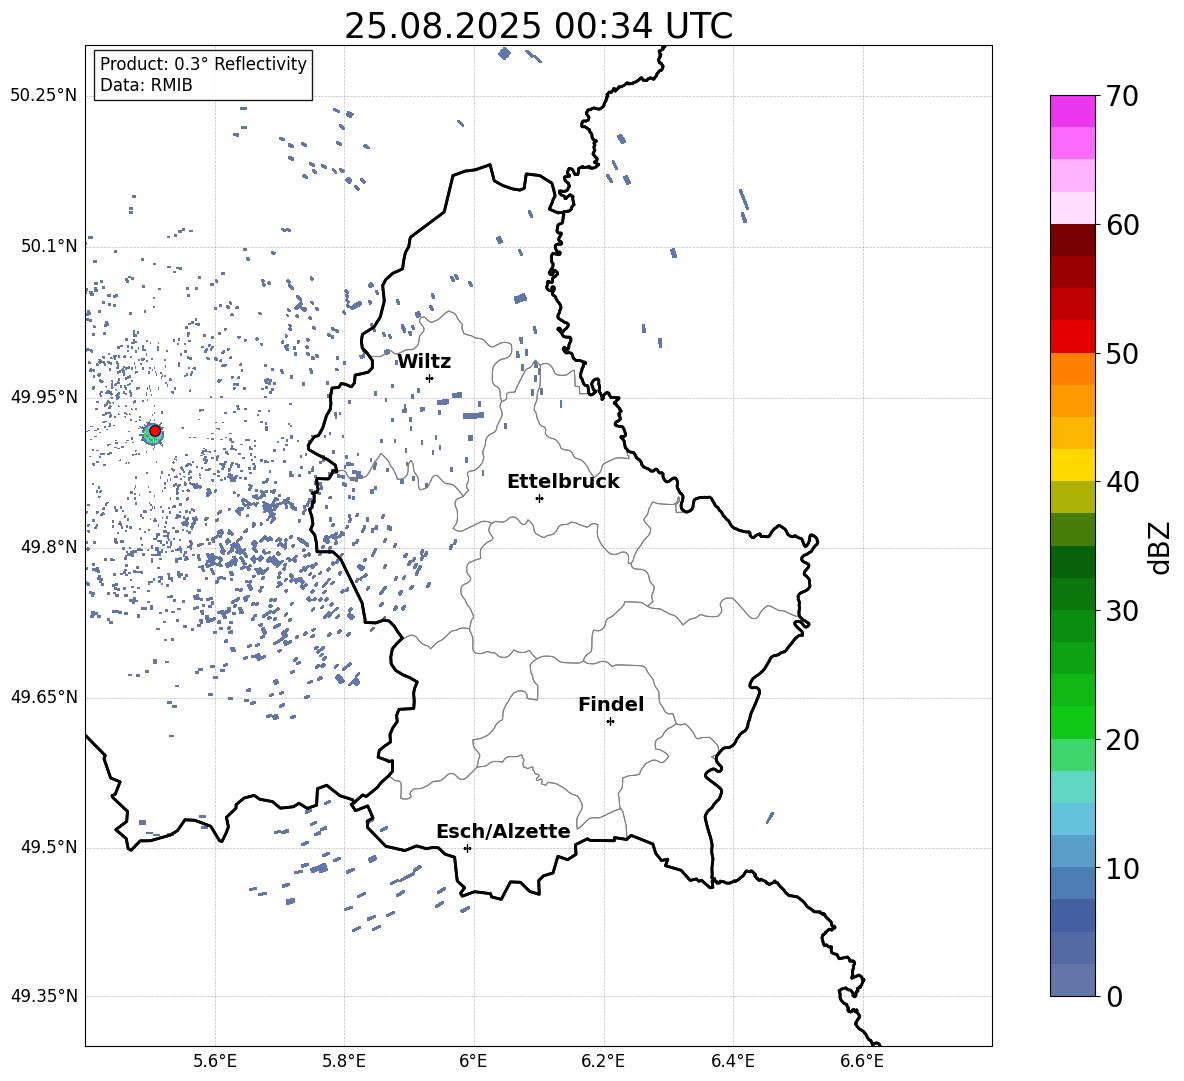Screen dimensions: 1184x1081
Task: Click the 49.5°N latitude label
Action: (x=49, y=847)
